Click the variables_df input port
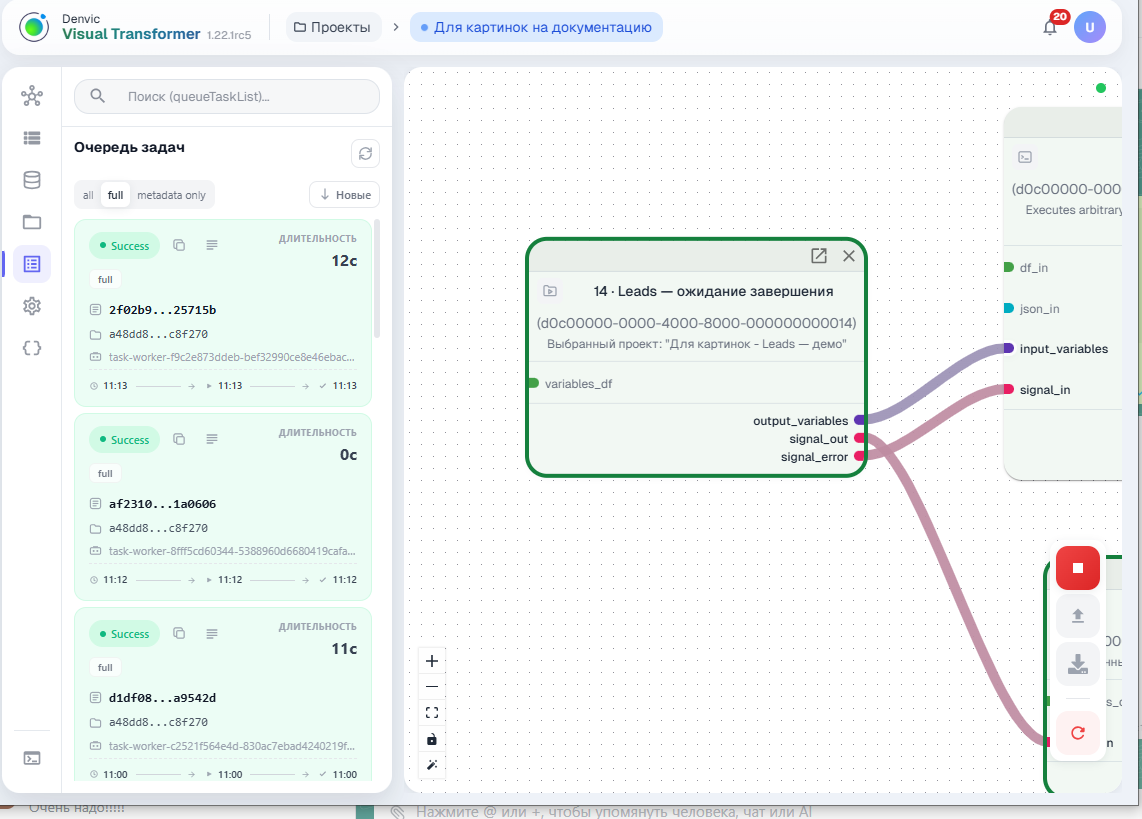Screen dimensions: 1142x819 pos(533,384)
